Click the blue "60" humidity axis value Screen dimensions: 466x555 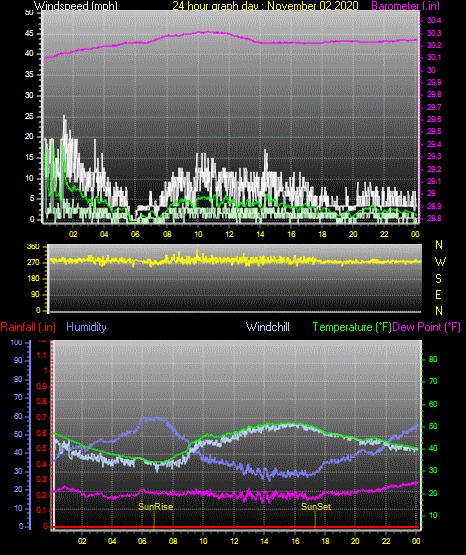click(x=18, y=417)
